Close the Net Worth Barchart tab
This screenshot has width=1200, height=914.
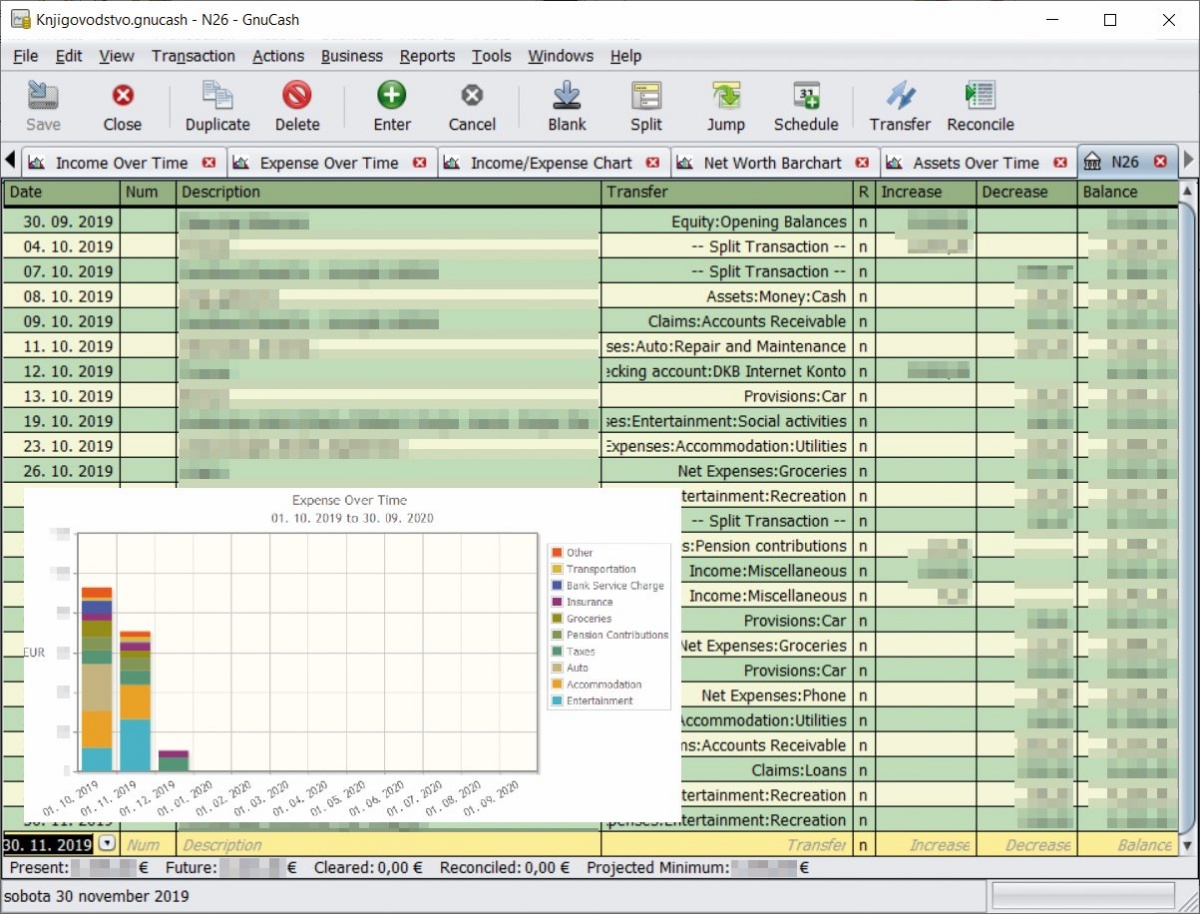pyautogui.click(x=862, y=163)
